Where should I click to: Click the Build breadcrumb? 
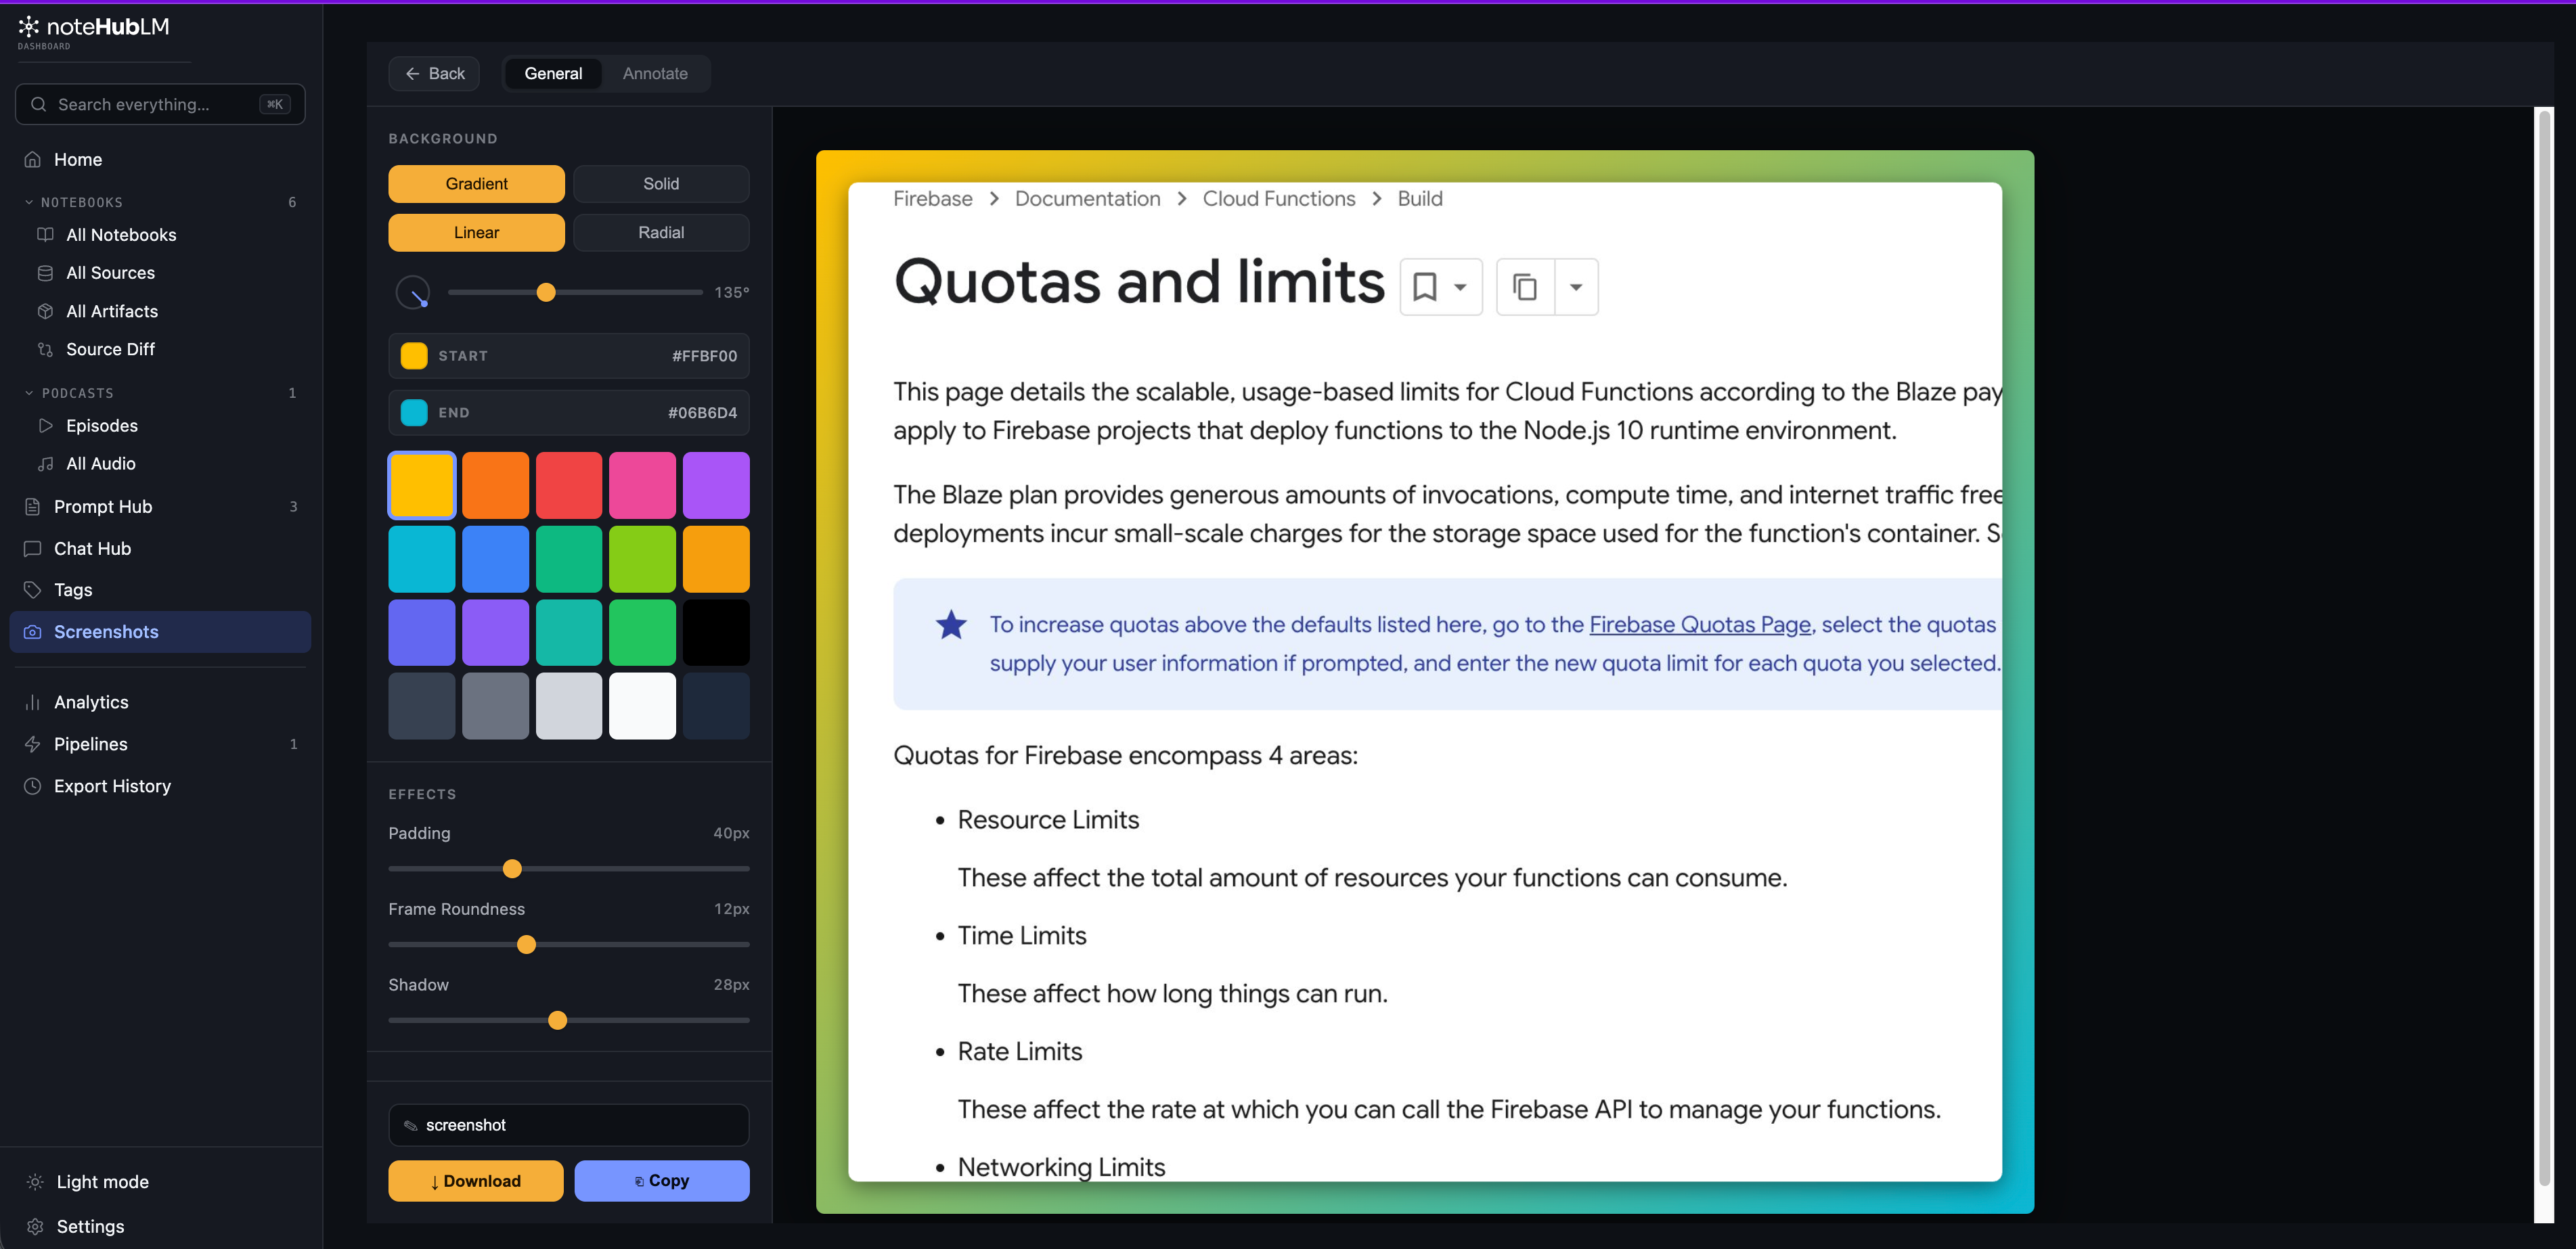click(1419, 198)
